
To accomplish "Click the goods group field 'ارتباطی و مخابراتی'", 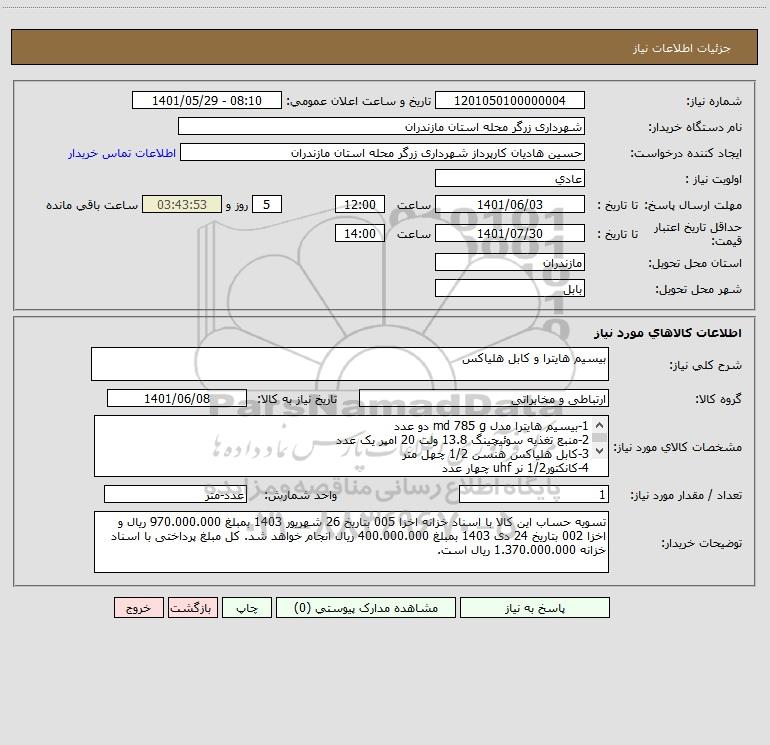I will tap(484, 398).
